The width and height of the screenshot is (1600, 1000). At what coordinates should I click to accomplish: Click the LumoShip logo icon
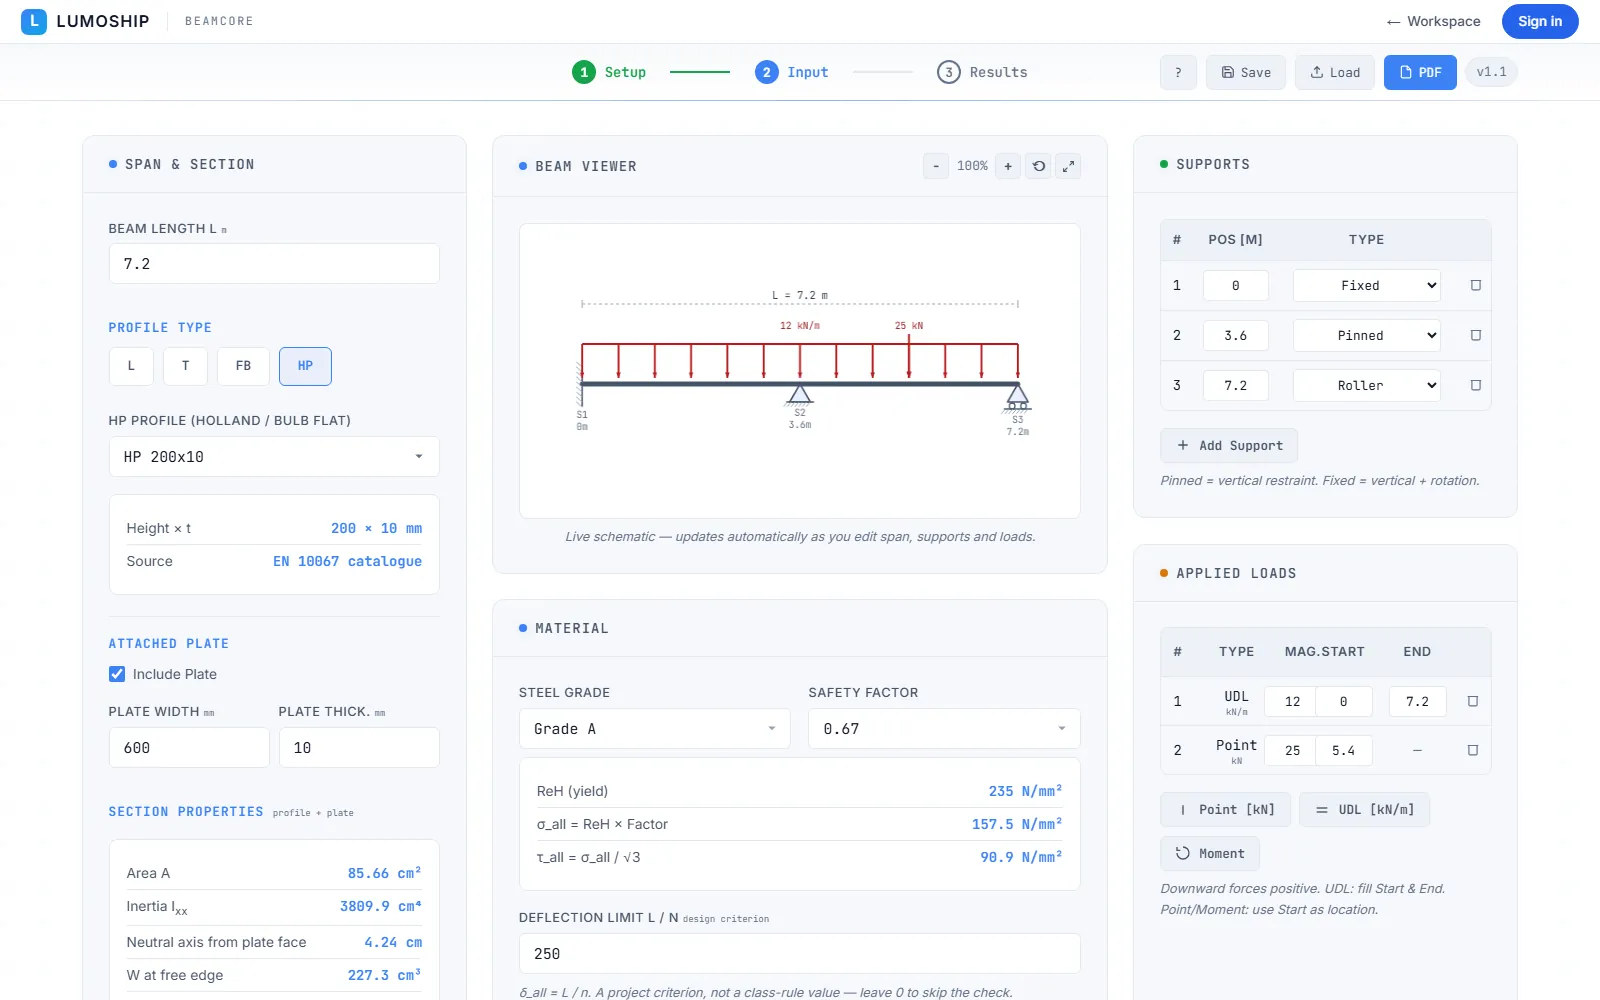click(x=34, y=21)
